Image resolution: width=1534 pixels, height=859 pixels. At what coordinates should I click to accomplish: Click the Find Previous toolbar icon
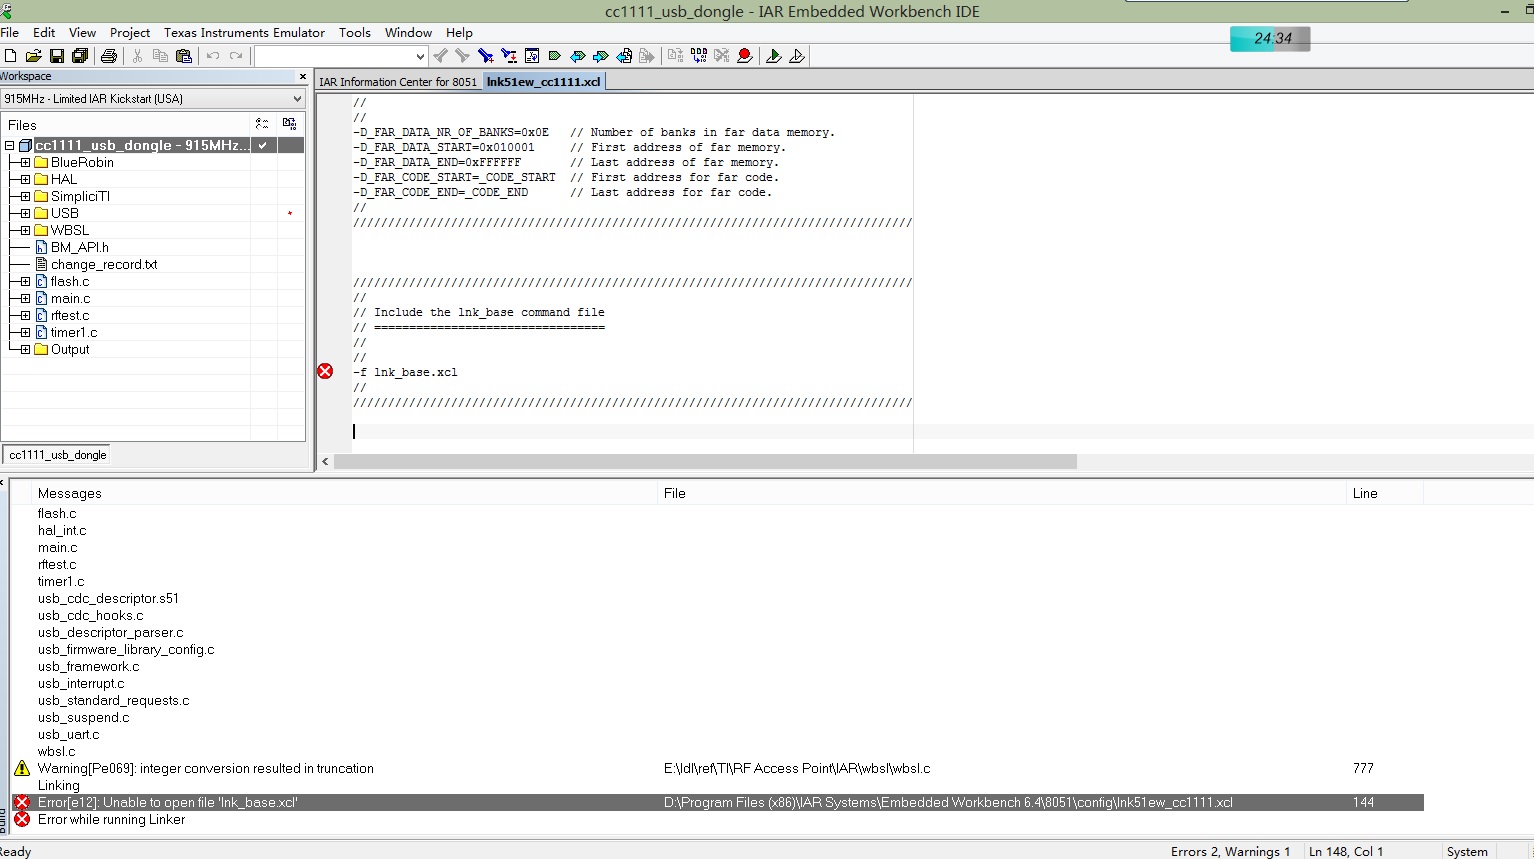pyautogui.click(x=440, y=56)
